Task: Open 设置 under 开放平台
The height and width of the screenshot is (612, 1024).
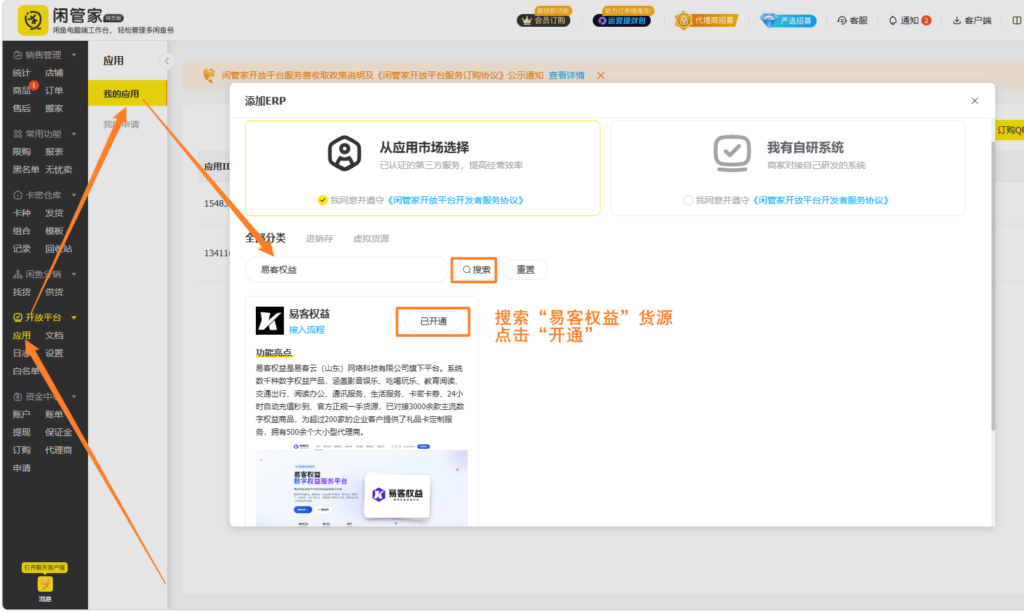Action: (x=54, y=353)
